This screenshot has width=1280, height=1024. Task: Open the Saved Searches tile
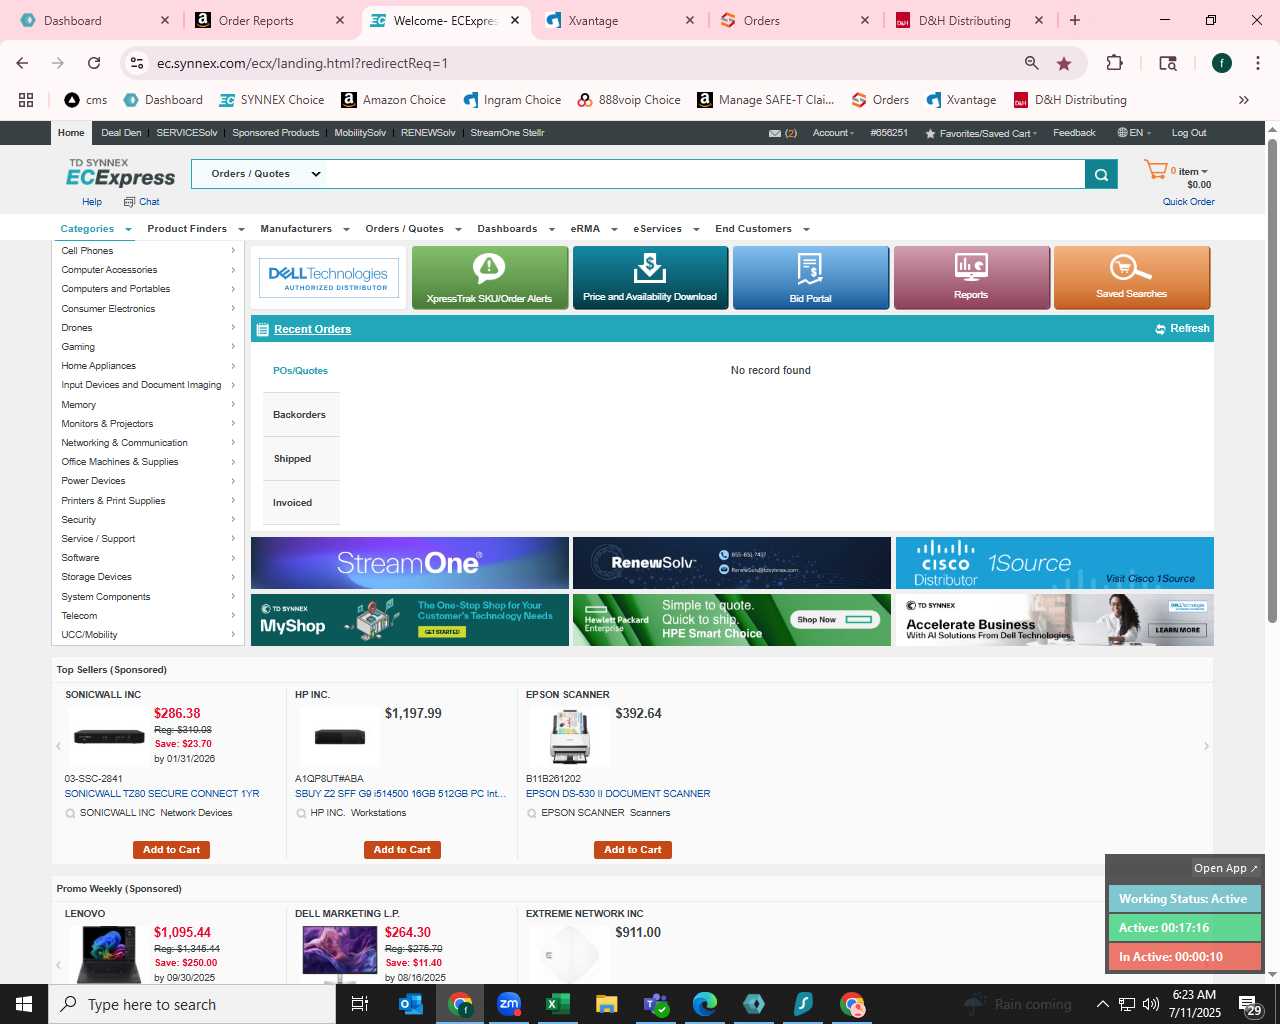tap(1131, 278)
